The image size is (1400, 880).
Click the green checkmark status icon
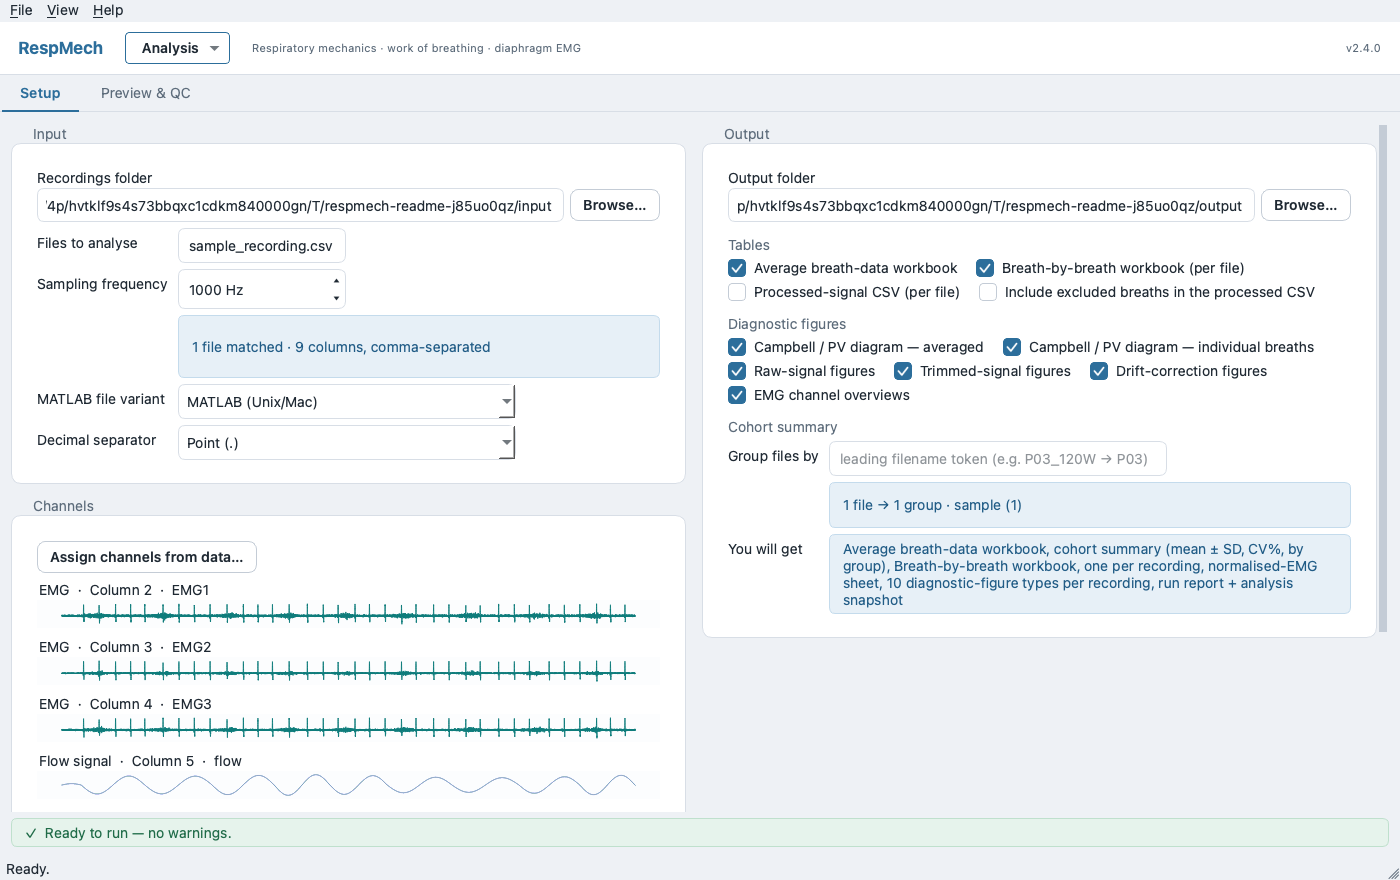(x=31, y=833)
